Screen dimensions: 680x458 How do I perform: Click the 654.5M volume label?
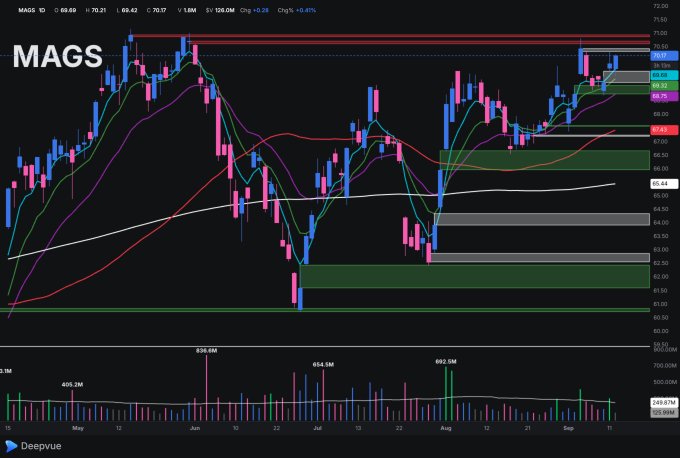click(x=323, y=365)
